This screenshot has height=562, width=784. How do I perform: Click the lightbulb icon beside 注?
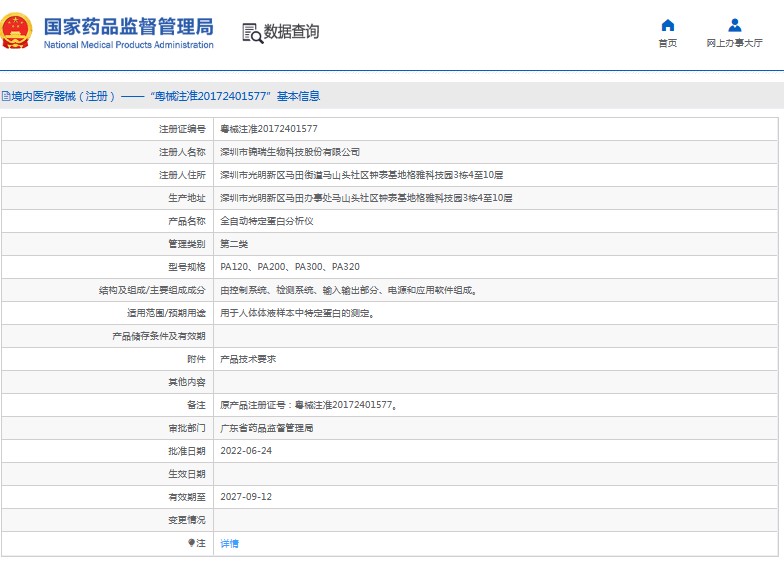pyautogui.click(x=191, y=542)
